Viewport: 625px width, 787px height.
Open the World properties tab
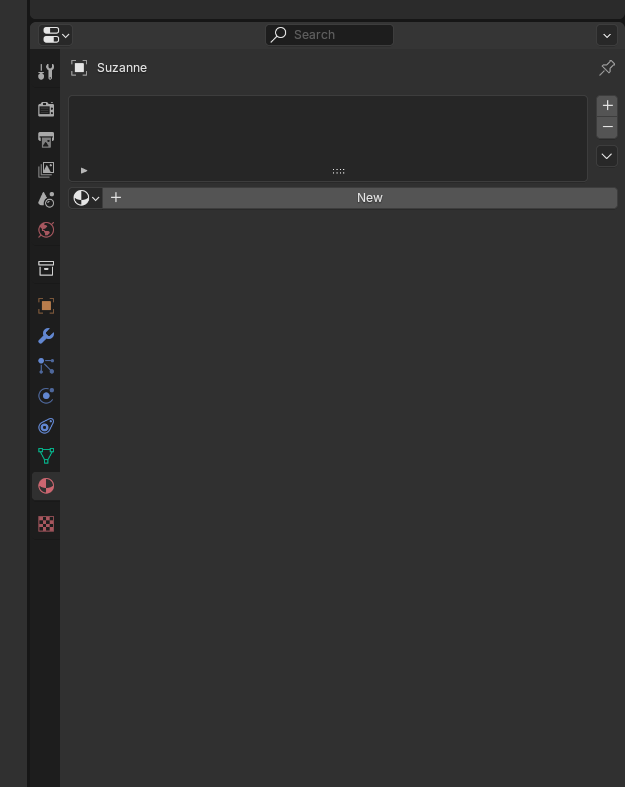pos(46,230)
